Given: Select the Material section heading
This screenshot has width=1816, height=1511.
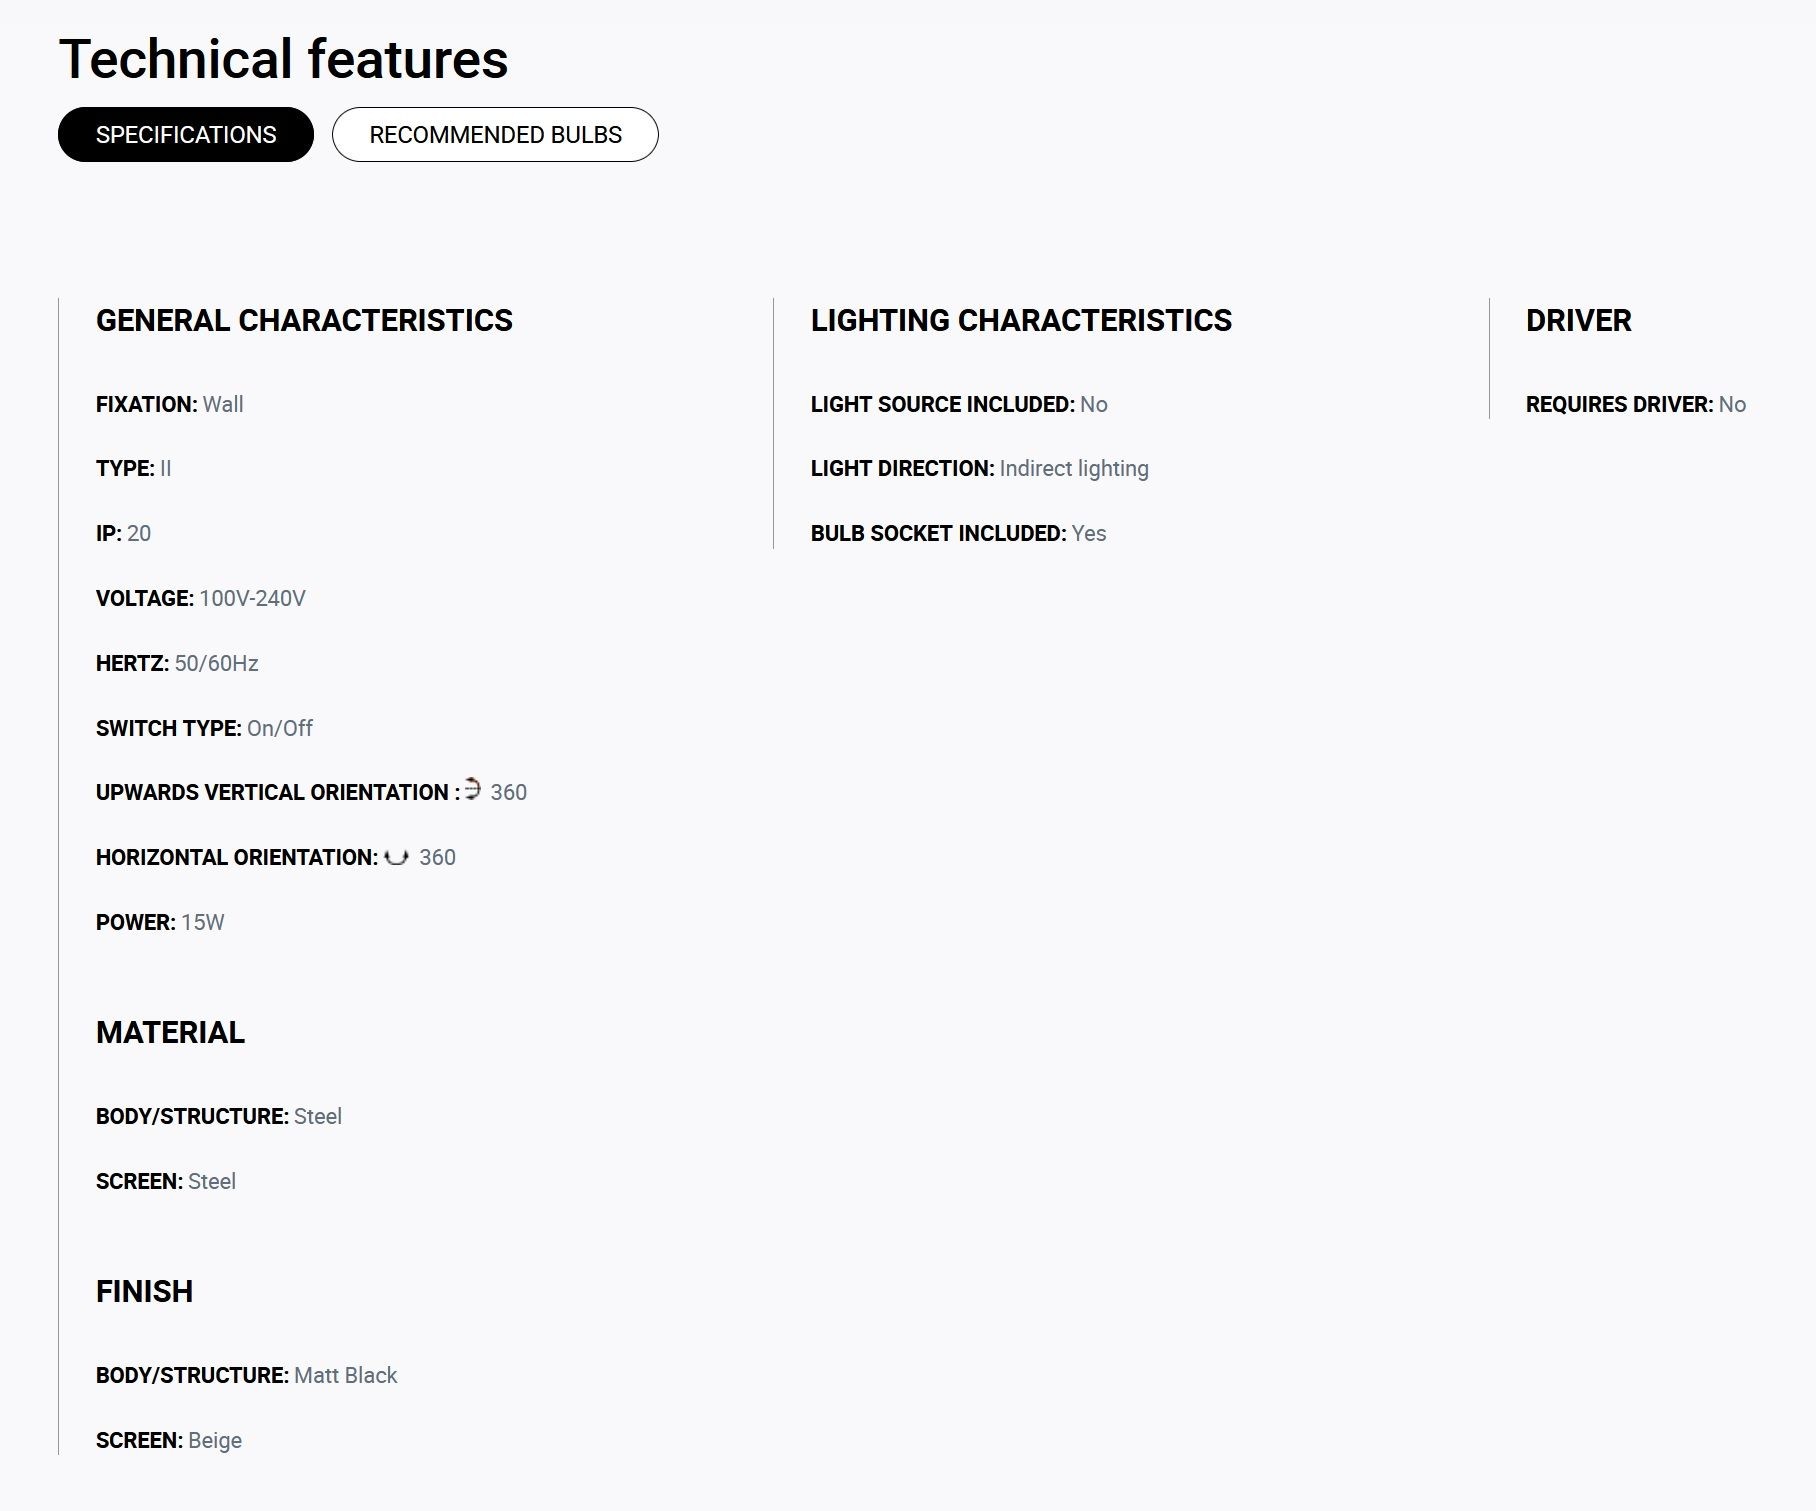Looking at the screenshot, I should (170, 1033).
